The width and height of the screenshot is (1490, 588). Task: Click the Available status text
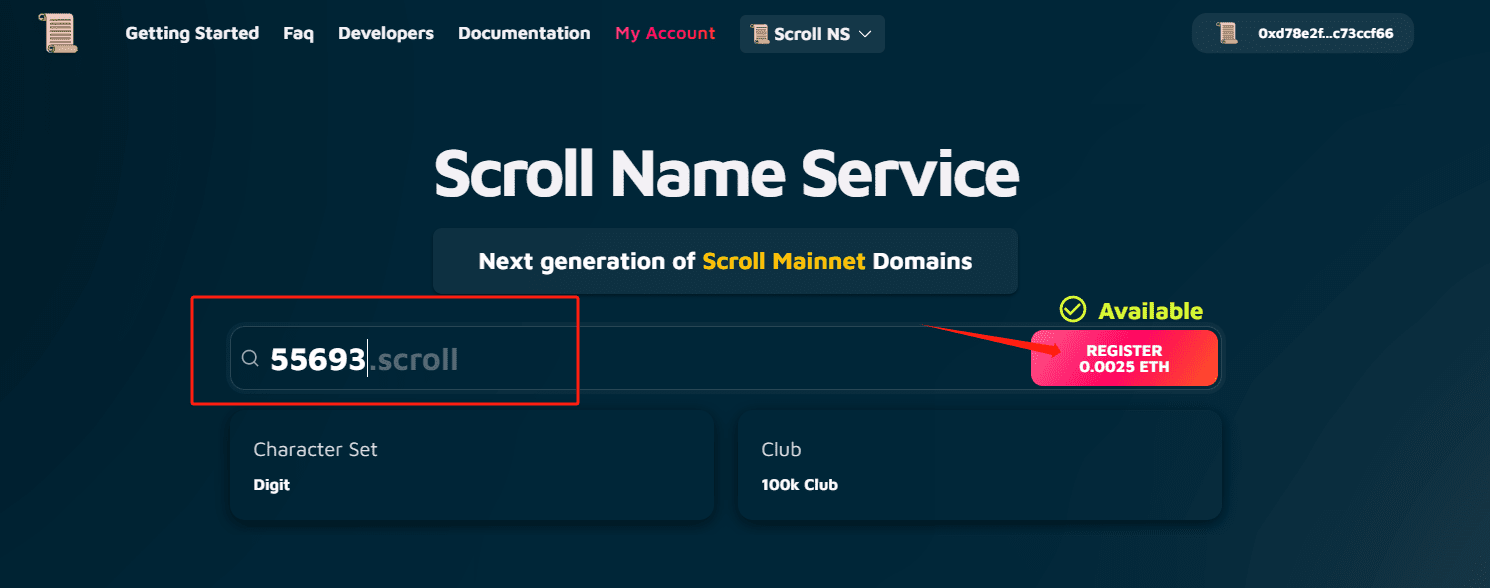[x=1150, y=311]
